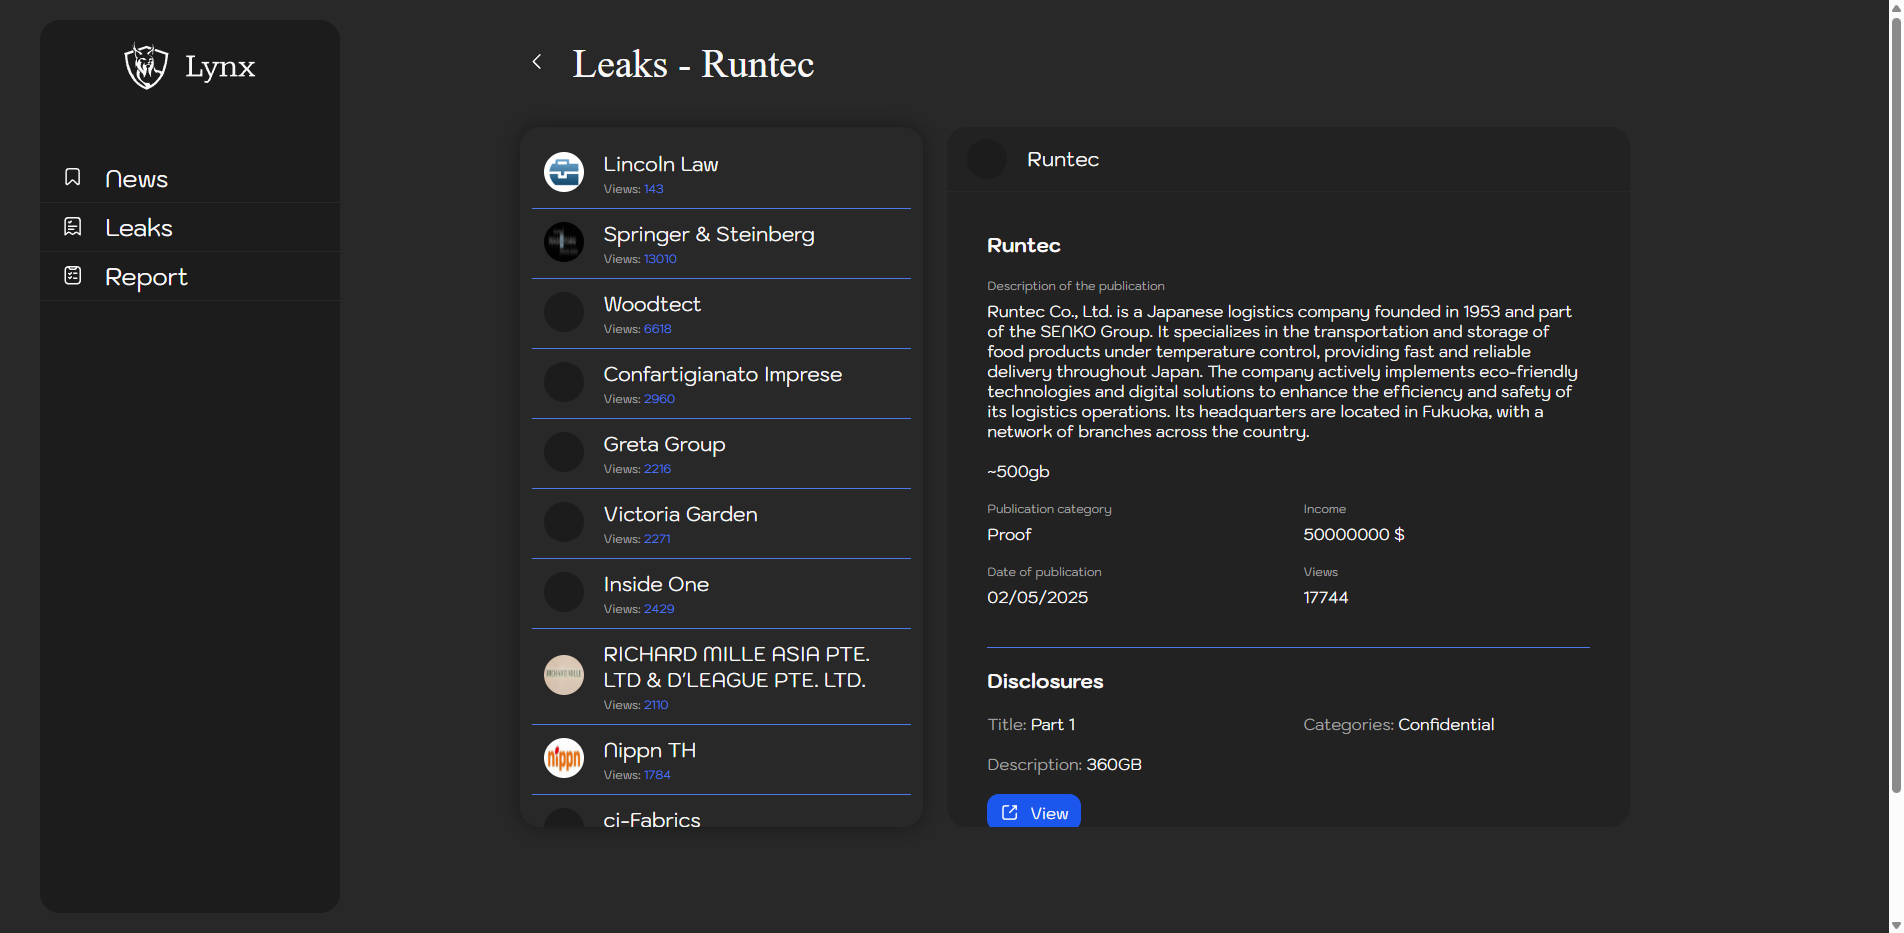
Task: Open the News section label
Action: (x=136, y=179)
